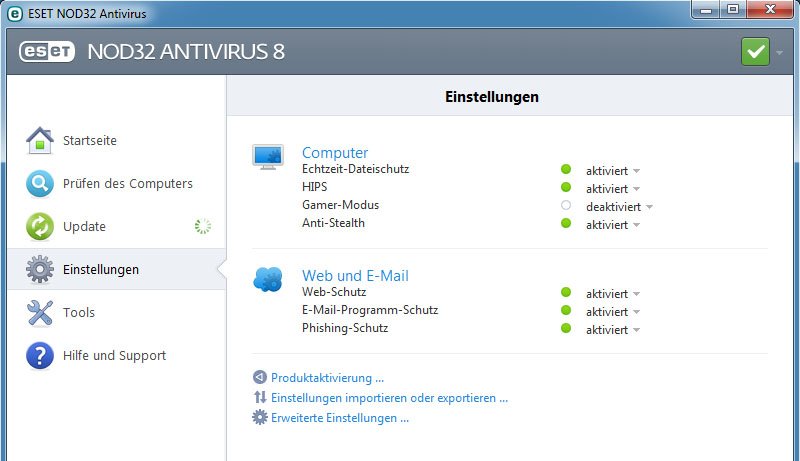Click the Startseite house icon
Image resolution: width=800 pixels, height=461 pixels.
pyautogui.click(x=40, y=140)
